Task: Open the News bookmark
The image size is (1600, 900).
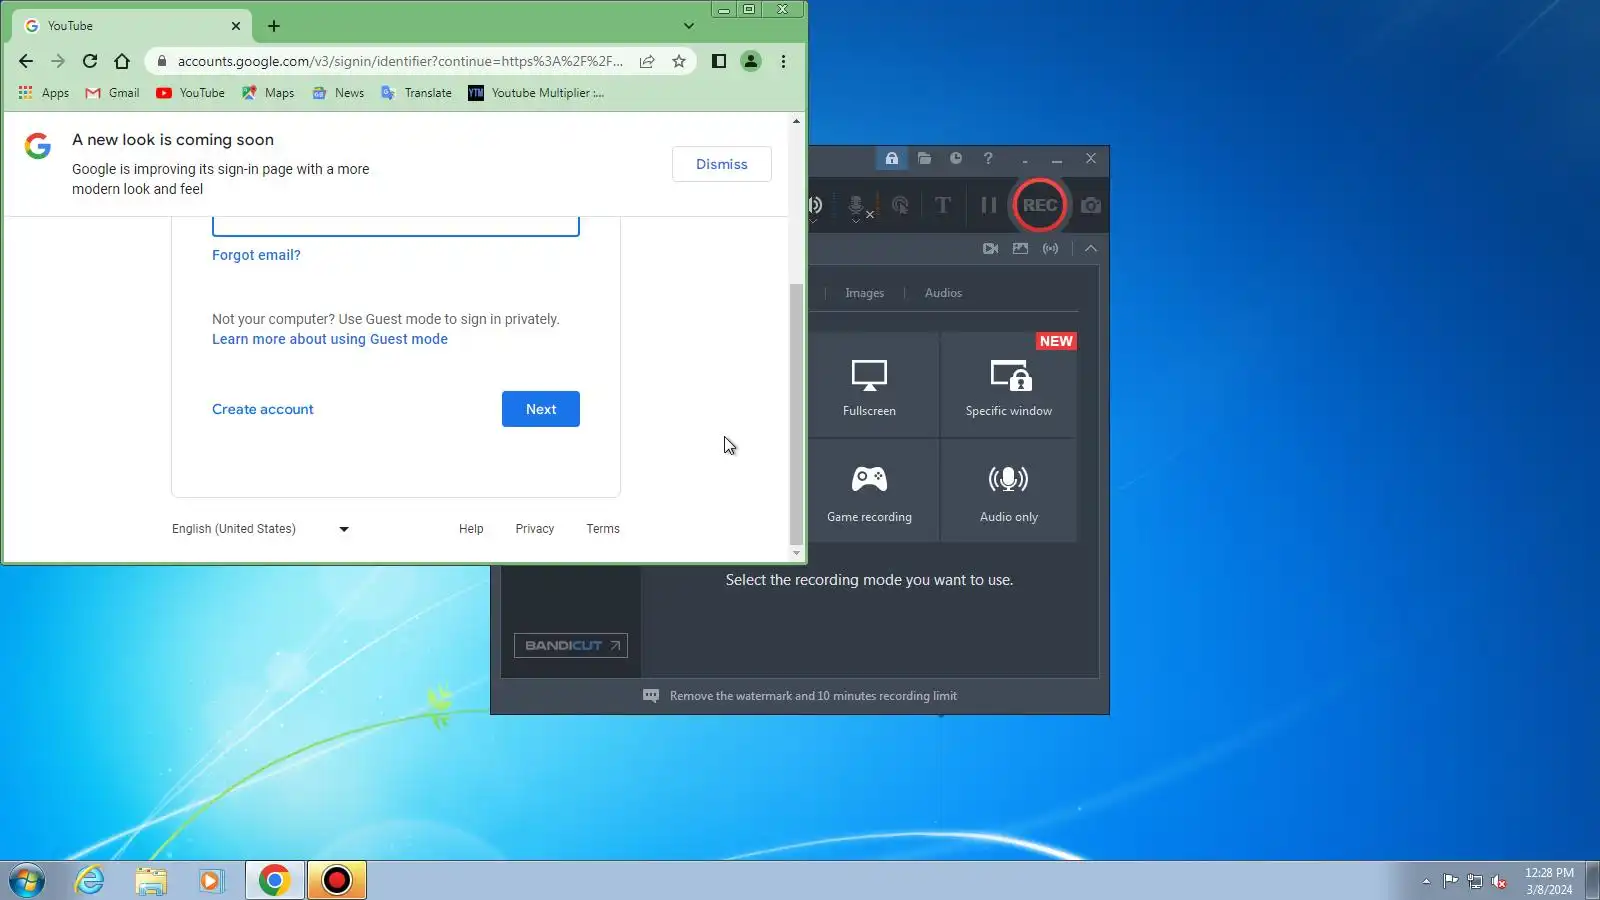Action: [x=338, y=93]
